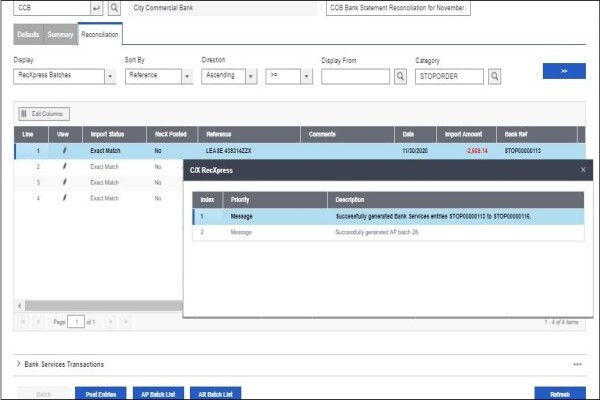Click the go arrow beside CCB field

[96, 8]
